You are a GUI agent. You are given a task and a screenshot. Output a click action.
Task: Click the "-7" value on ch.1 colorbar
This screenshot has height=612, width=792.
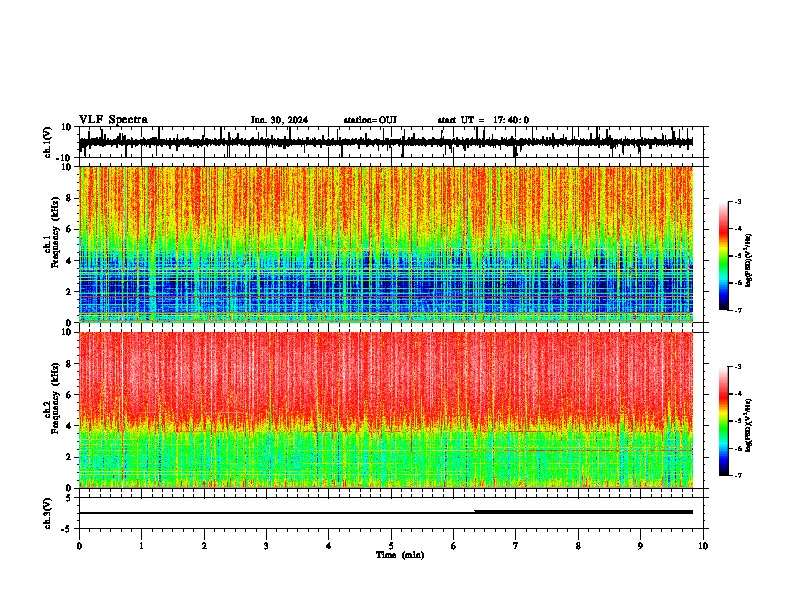tap(738, 310)
